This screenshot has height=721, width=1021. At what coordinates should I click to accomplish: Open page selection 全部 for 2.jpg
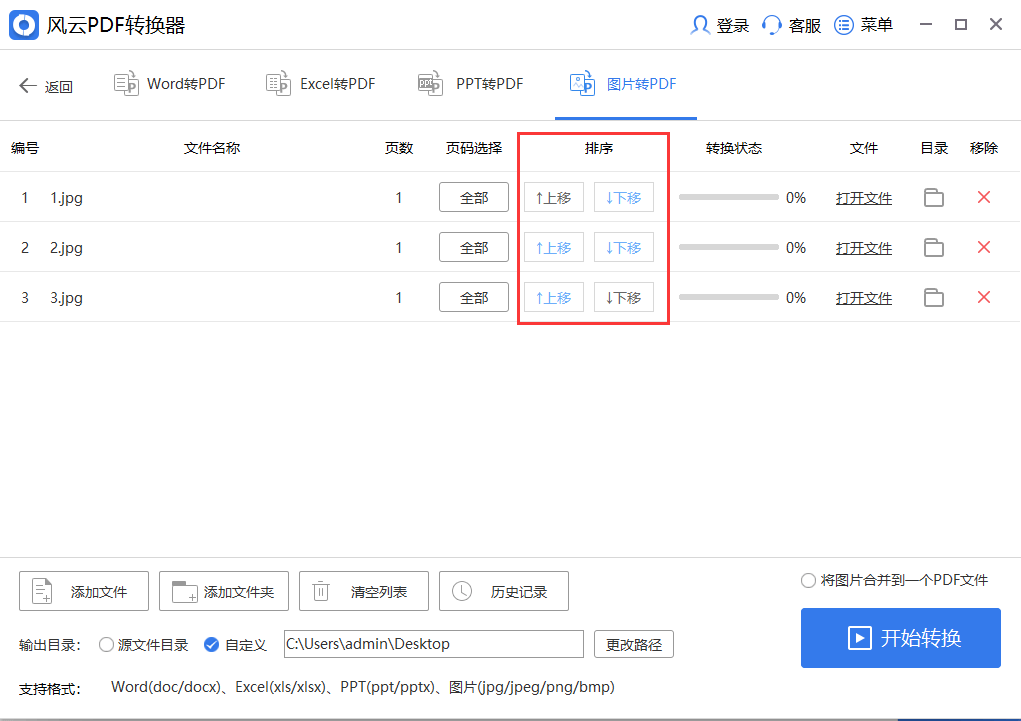tap(473, 247)
